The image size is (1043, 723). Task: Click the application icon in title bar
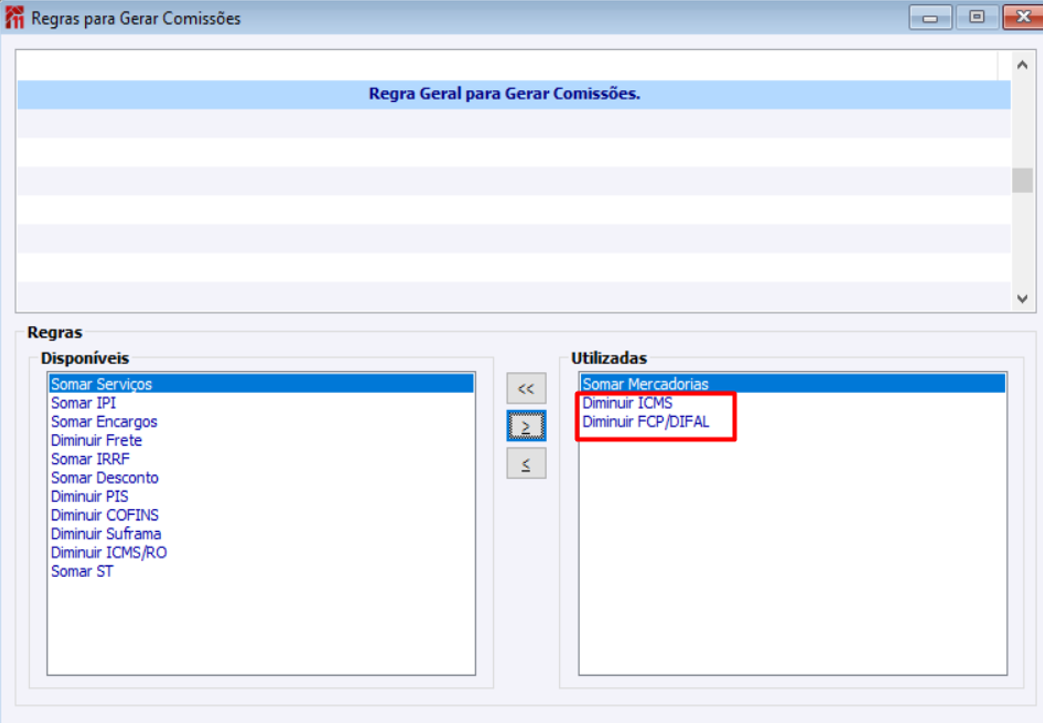click(x=14, y=17)
